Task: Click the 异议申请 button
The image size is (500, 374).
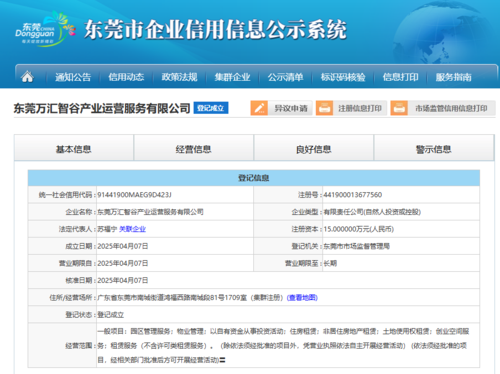Action: tap(281, 108)
